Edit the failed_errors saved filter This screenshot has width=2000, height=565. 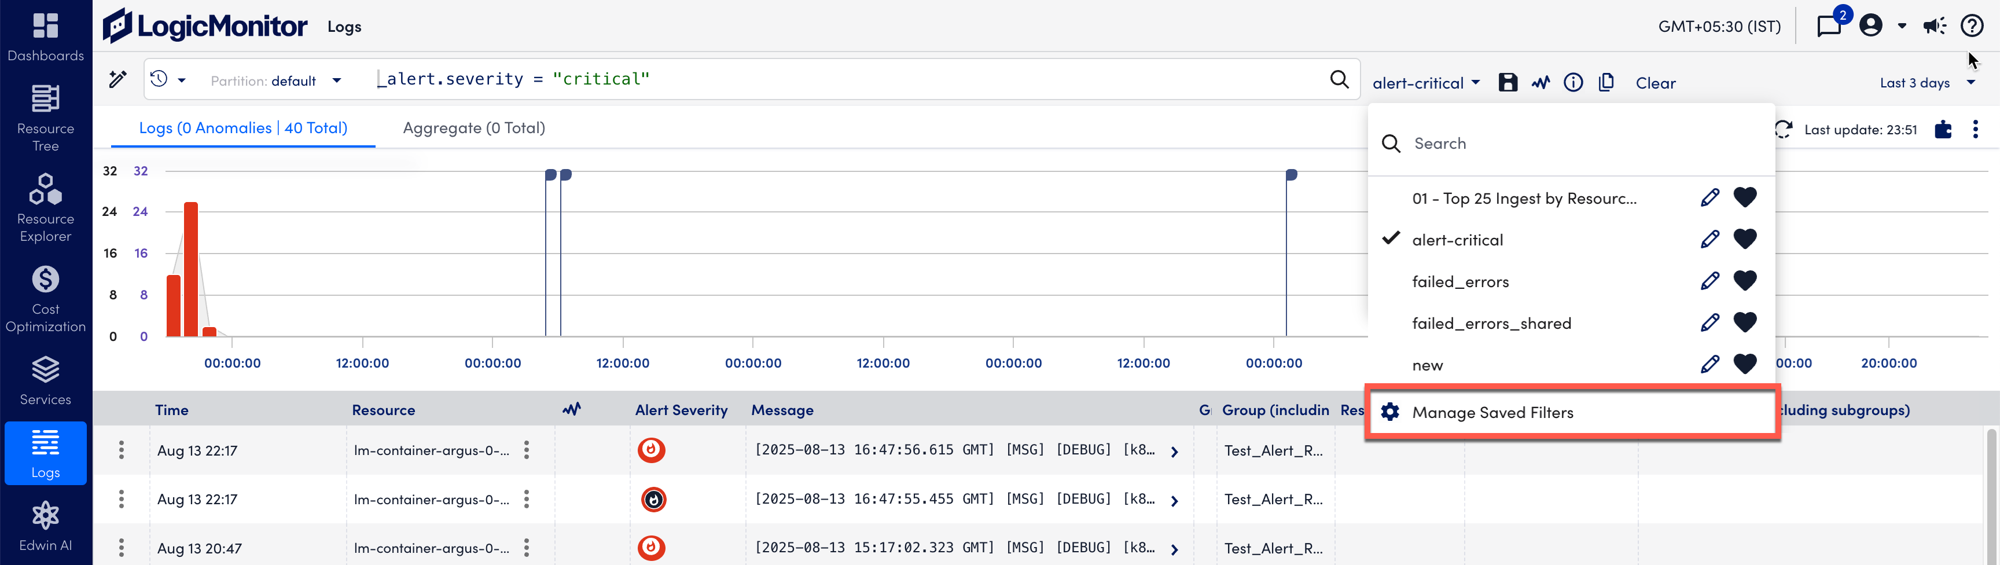(1710, 281)
